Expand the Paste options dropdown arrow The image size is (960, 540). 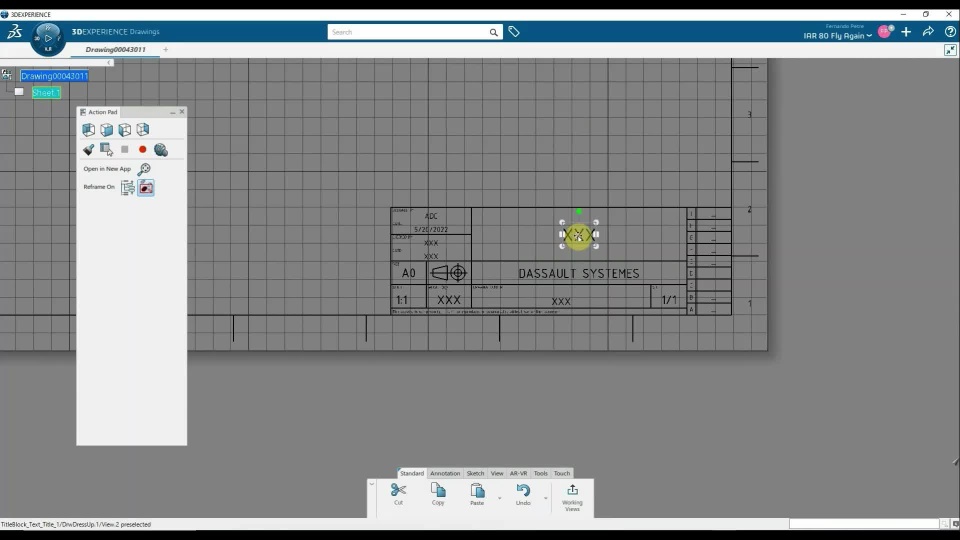pyautogui.click(x=500, y=498)
